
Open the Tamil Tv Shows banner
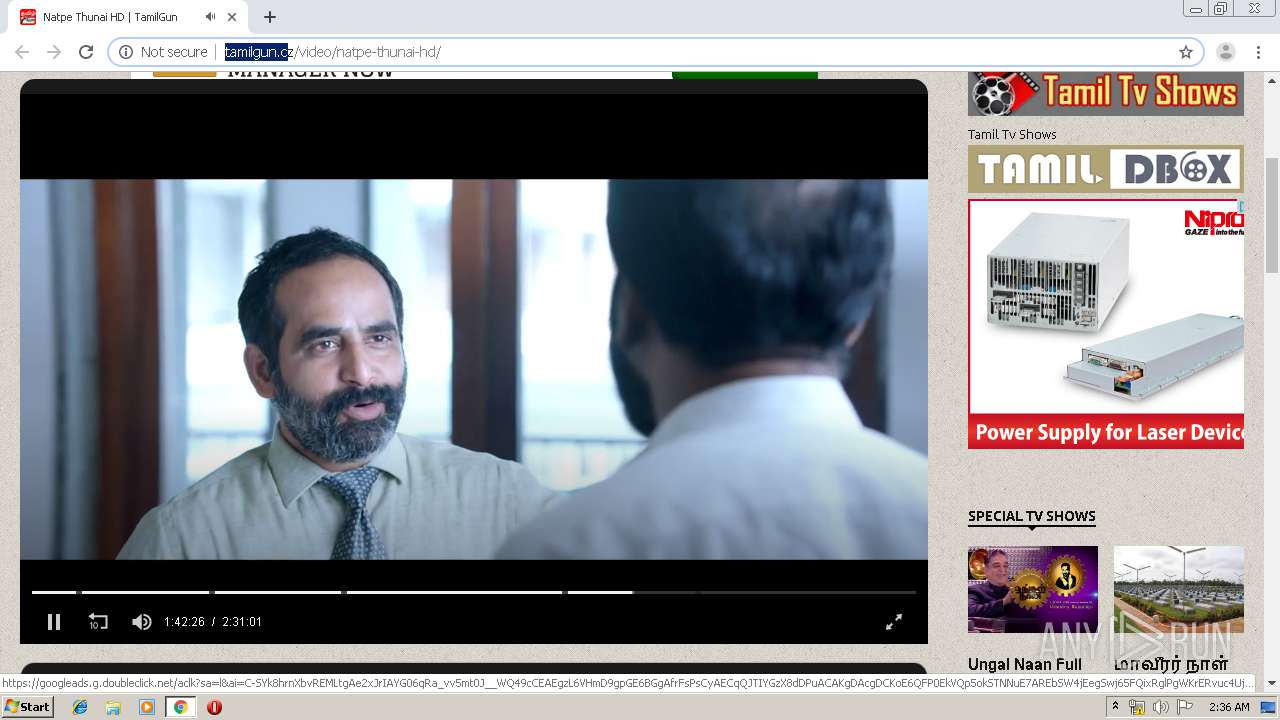click(x=1106, y=94)
